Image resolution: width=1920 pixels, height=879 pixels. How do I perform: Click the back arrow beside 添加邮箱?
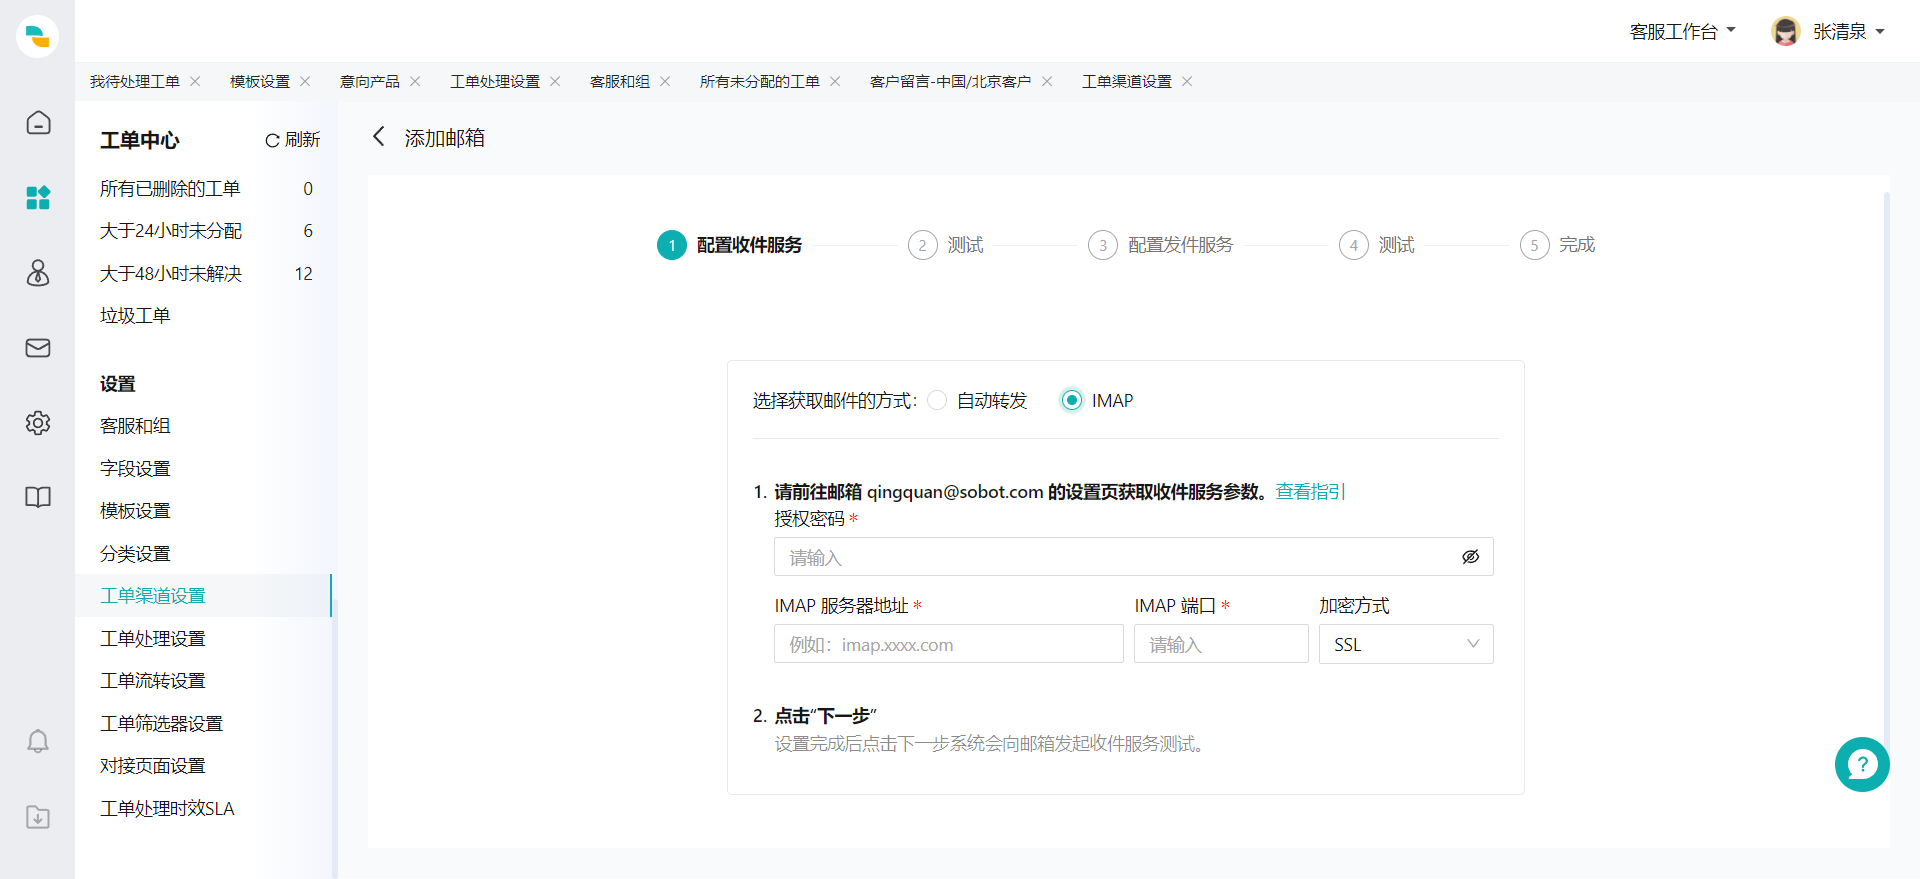[378, 137]
